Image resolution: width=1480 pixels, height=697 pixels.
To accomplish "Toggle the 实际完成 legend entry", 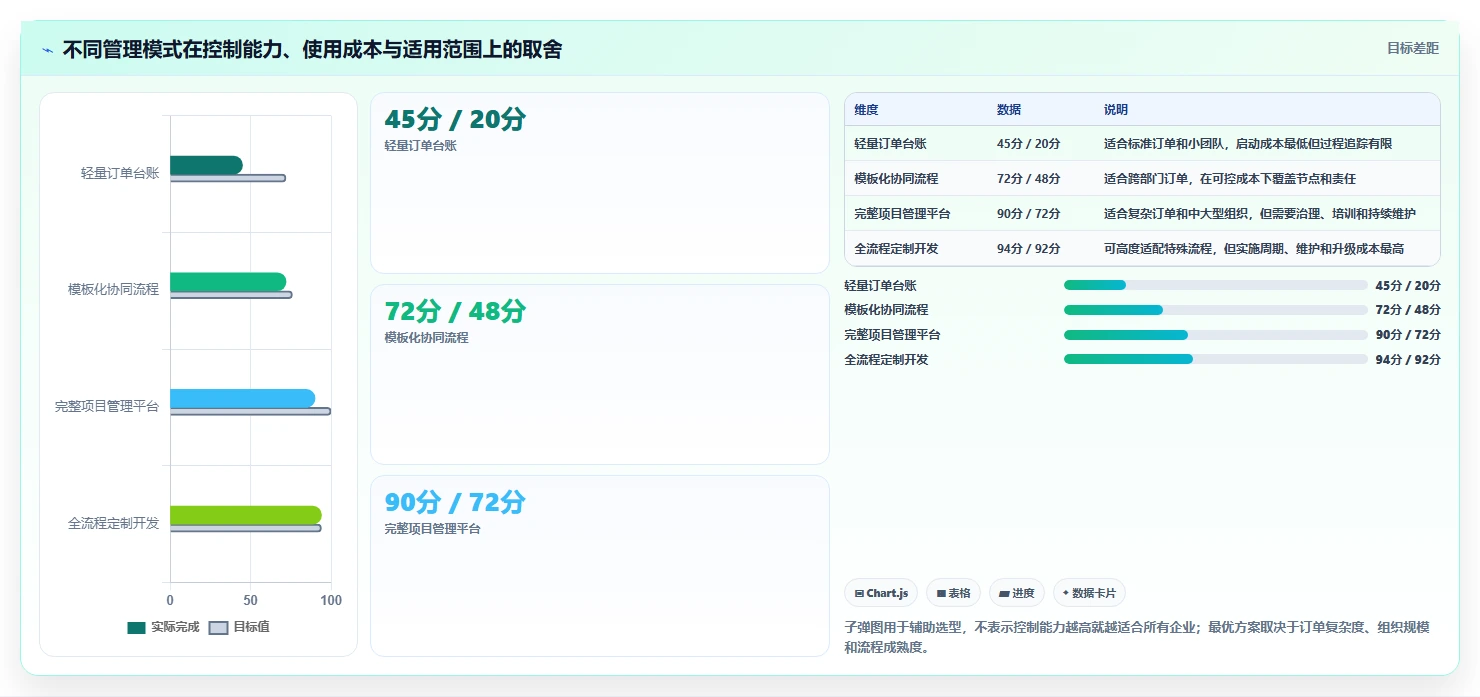I will click(163, 627).
